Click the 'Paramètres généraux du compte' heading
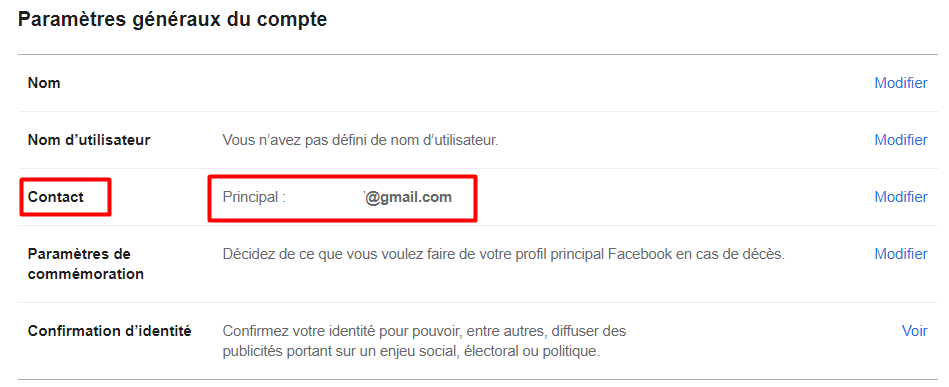This screenshot has width=949, height=387. (x=172, y=19)
